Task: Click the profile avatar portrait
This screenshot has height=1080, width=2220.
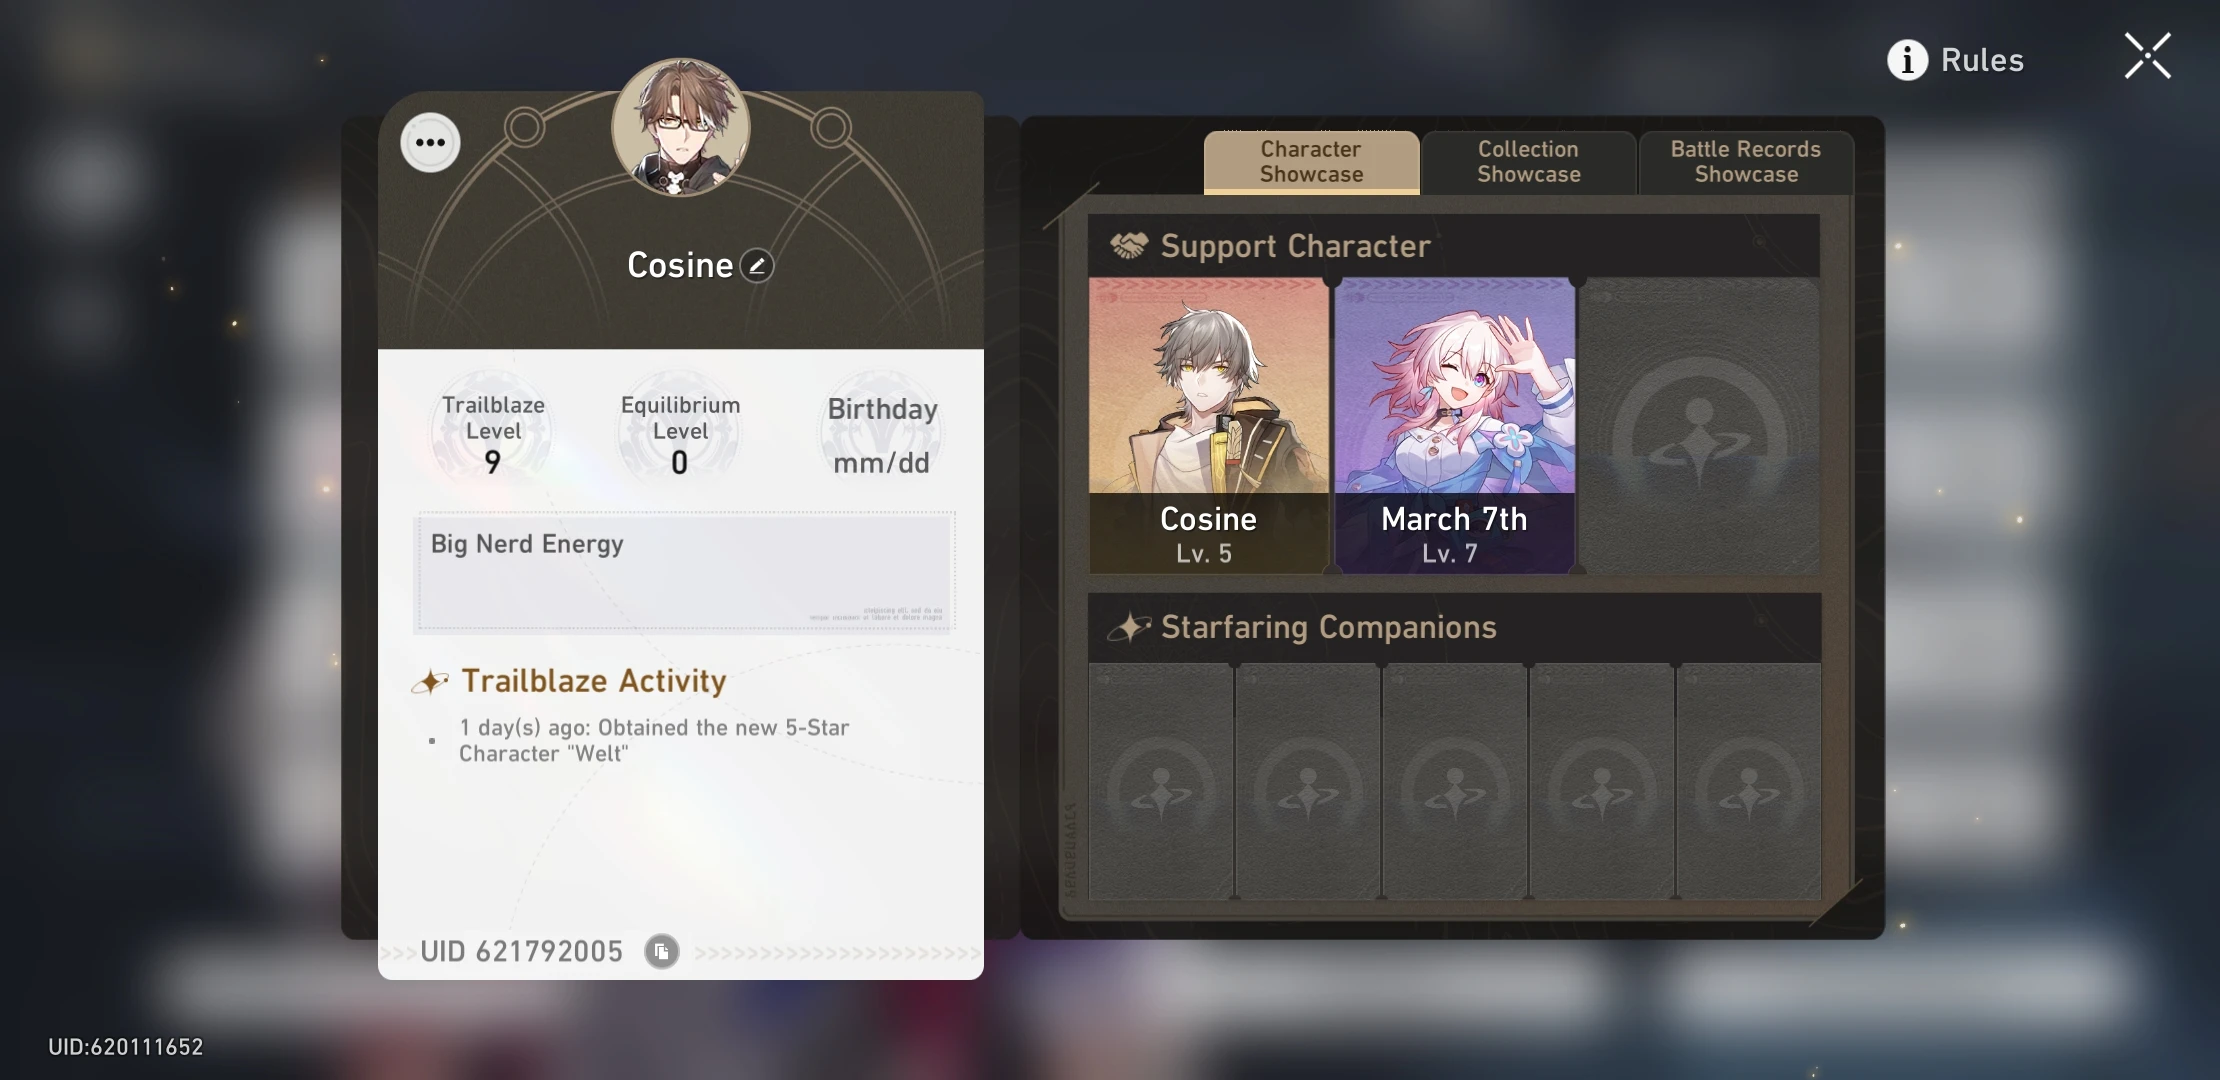Action: (x=681, y=128)
